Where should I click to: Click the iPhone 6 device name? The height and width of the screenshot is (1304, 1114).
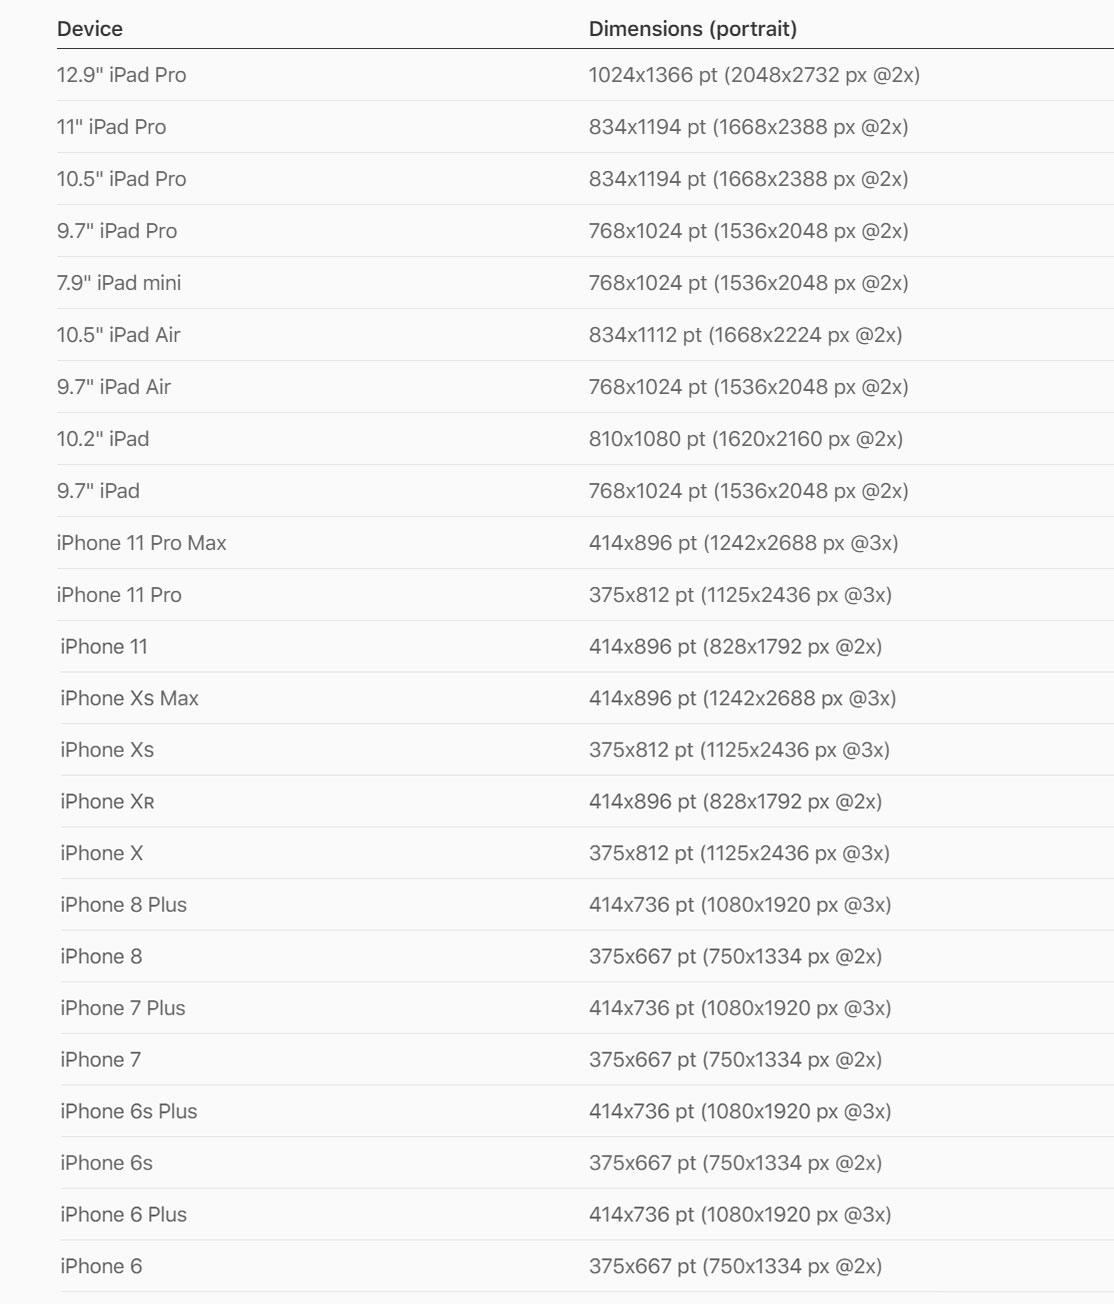pyautogui.click(x=101, y=1266)
